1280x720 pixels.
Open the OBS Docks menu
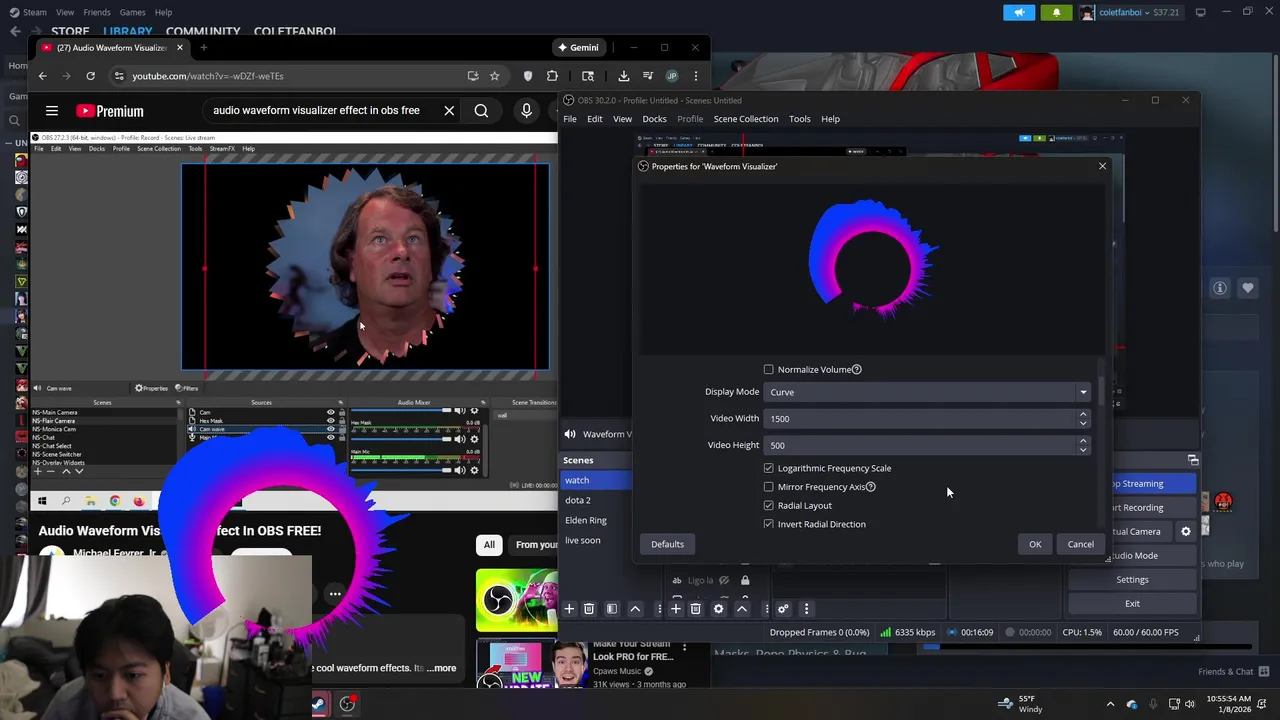[x=654, y=119]
